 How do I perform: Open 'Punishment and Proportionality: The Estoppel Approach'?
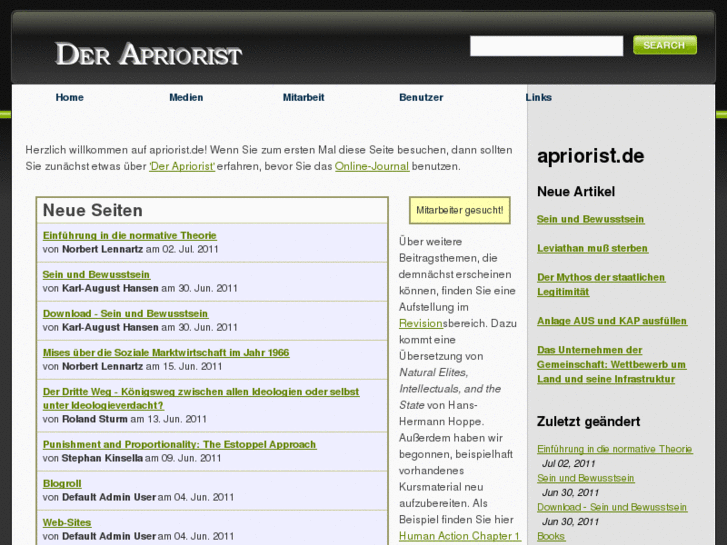coord(179,444)
